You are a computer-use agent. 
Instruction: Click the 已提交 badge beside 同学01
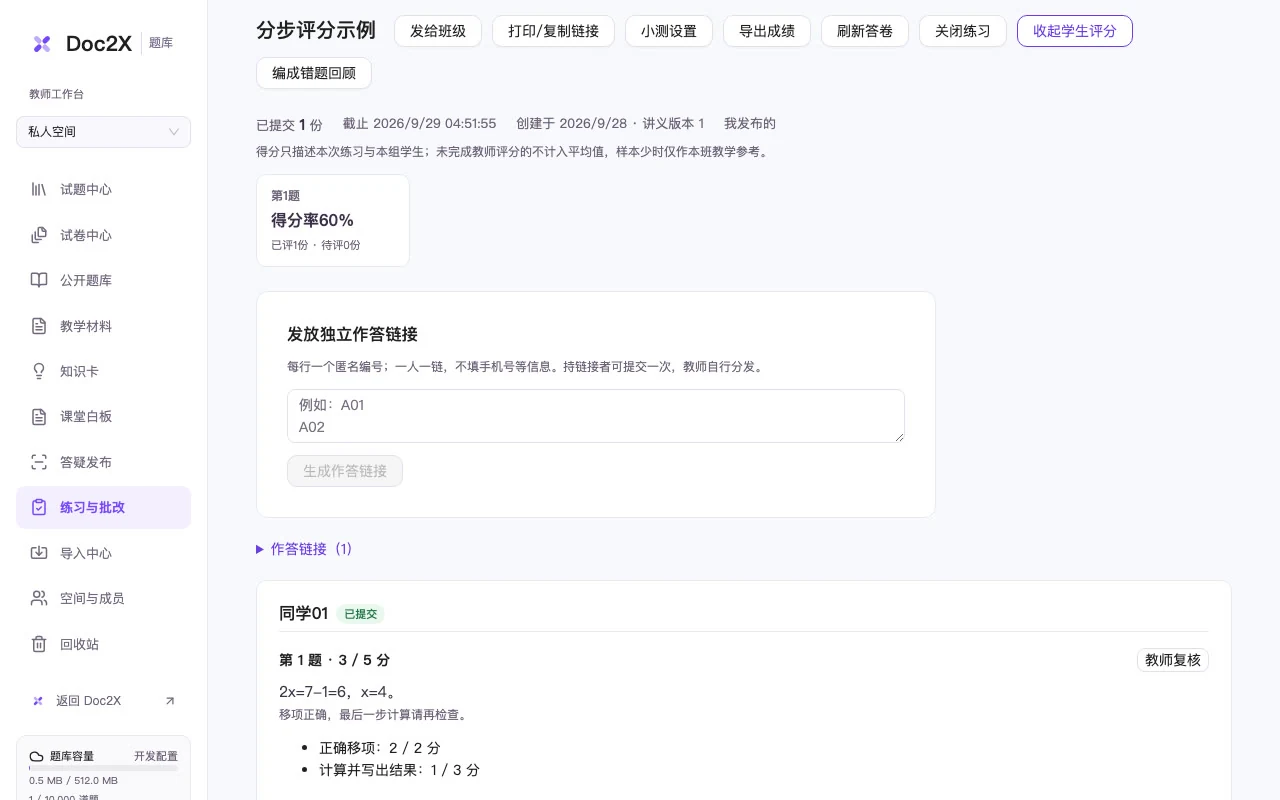(x=360, y=614)
